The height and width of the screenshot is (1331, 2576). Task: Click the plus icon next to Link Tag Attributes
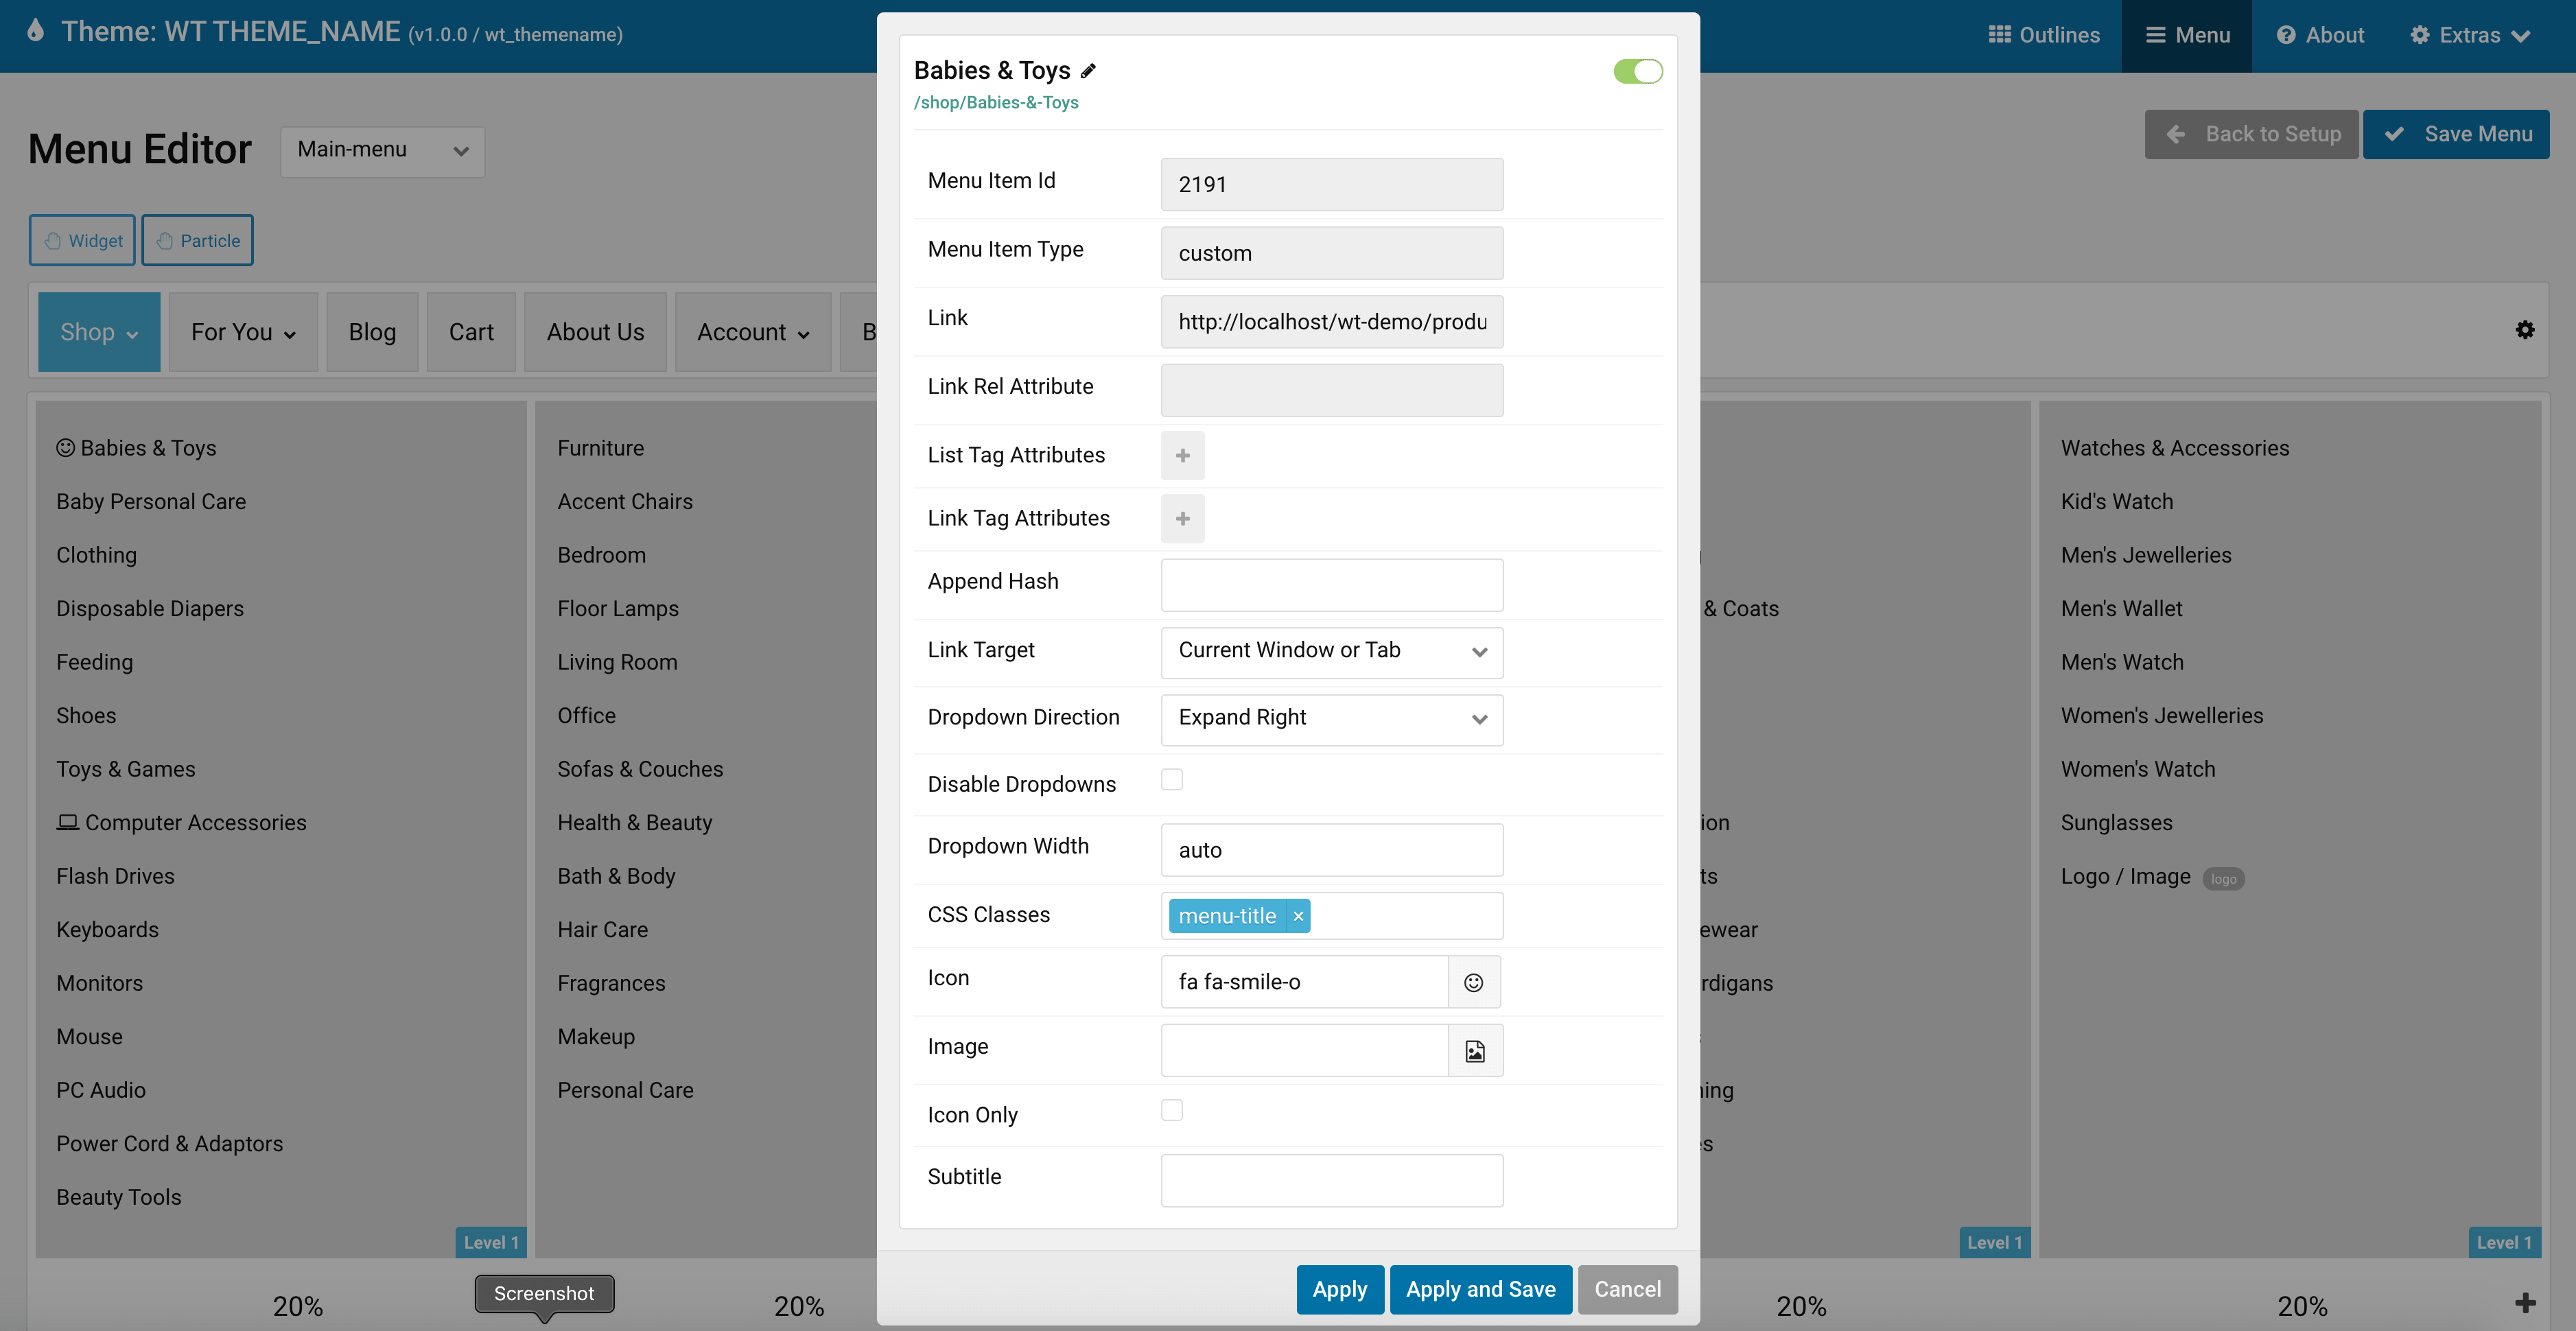tap(1183, 518)
